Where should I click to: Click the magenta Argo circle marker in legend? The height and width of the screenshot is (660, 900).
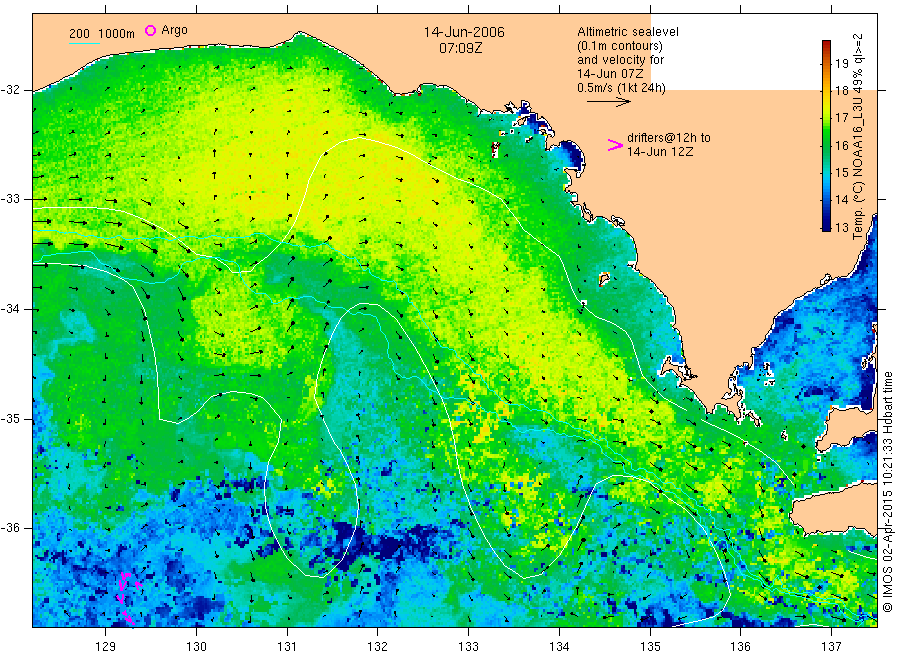point(150,30)
